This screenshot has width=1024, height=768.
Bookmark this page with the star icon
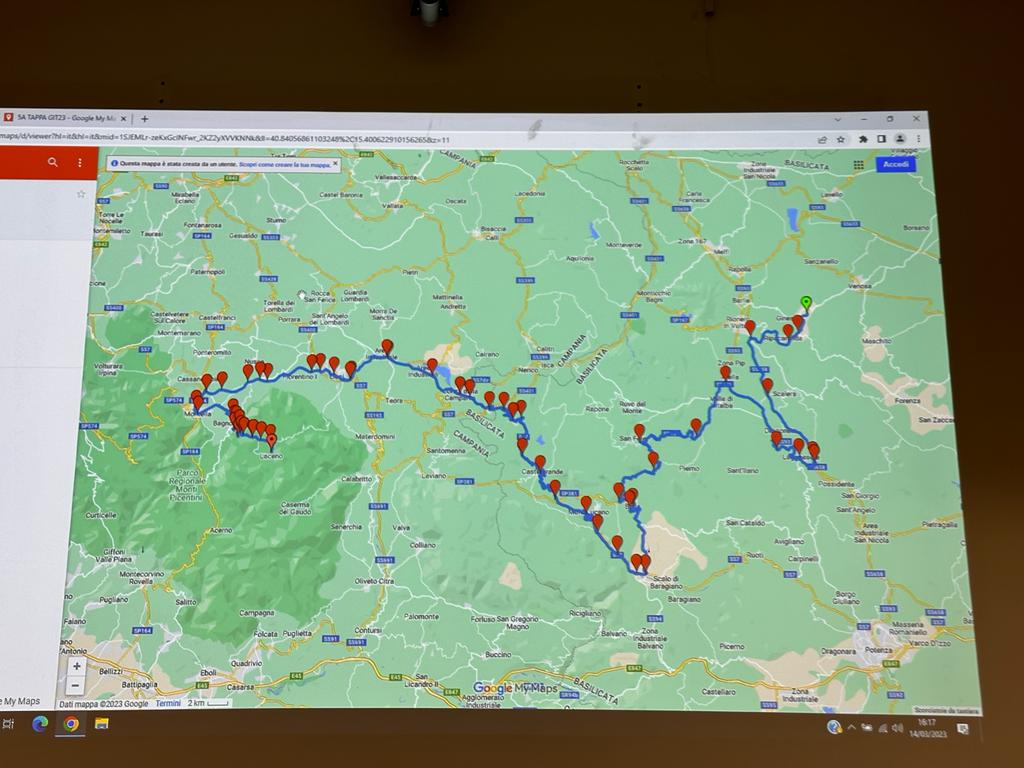[x=841, y=139]
